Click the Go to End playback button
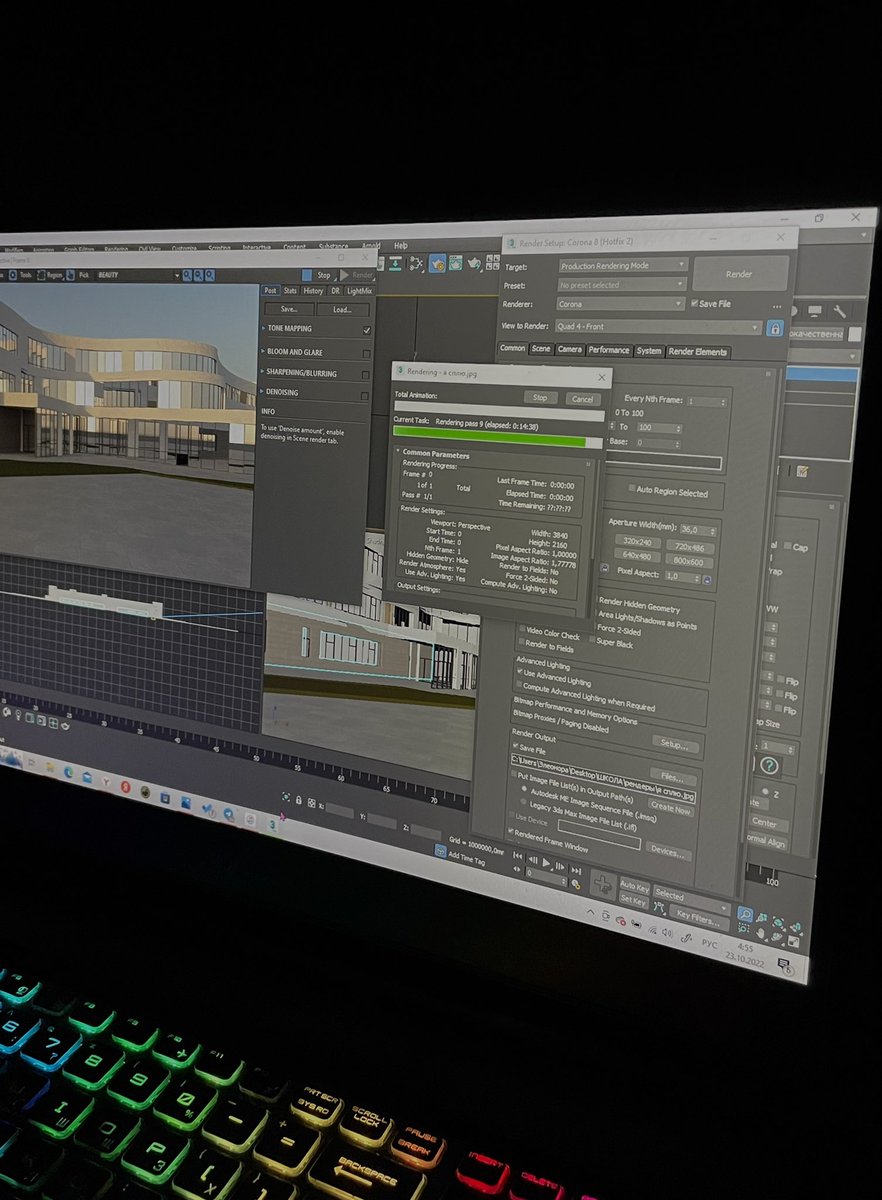 point(575,868)
